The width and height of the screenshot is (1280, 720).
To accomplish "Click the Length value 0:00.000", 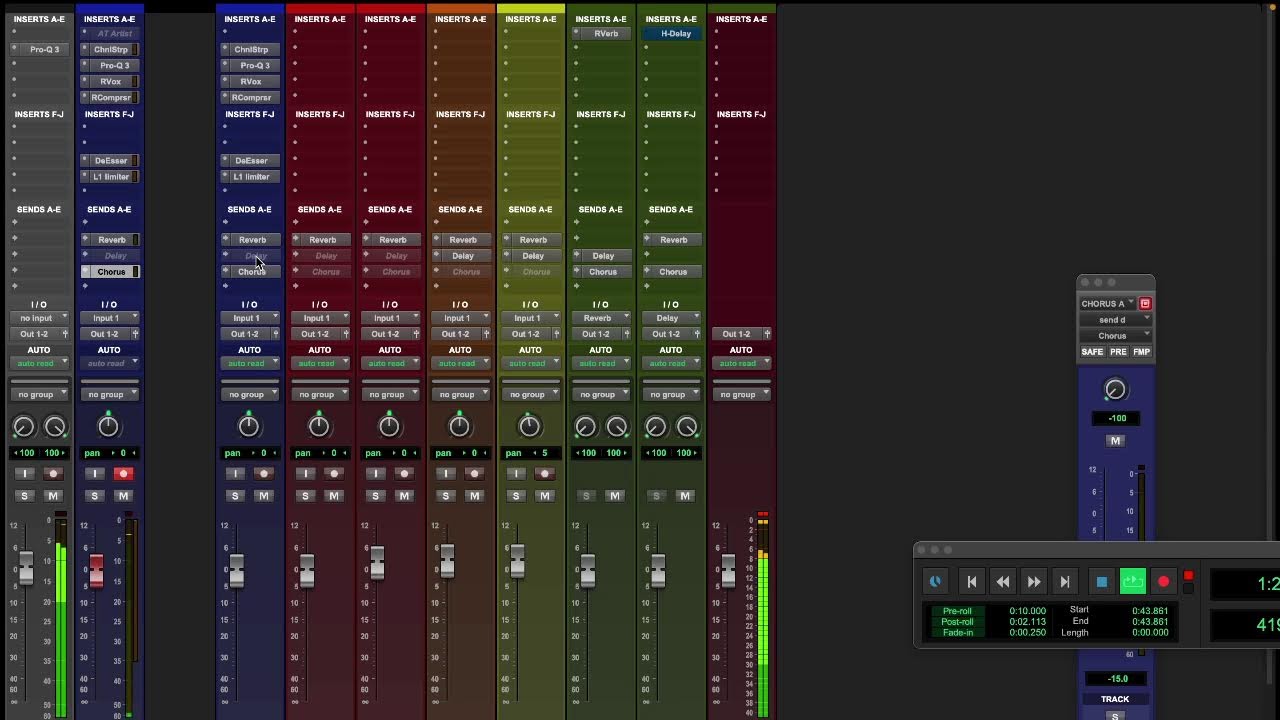I will point(1150,633).
